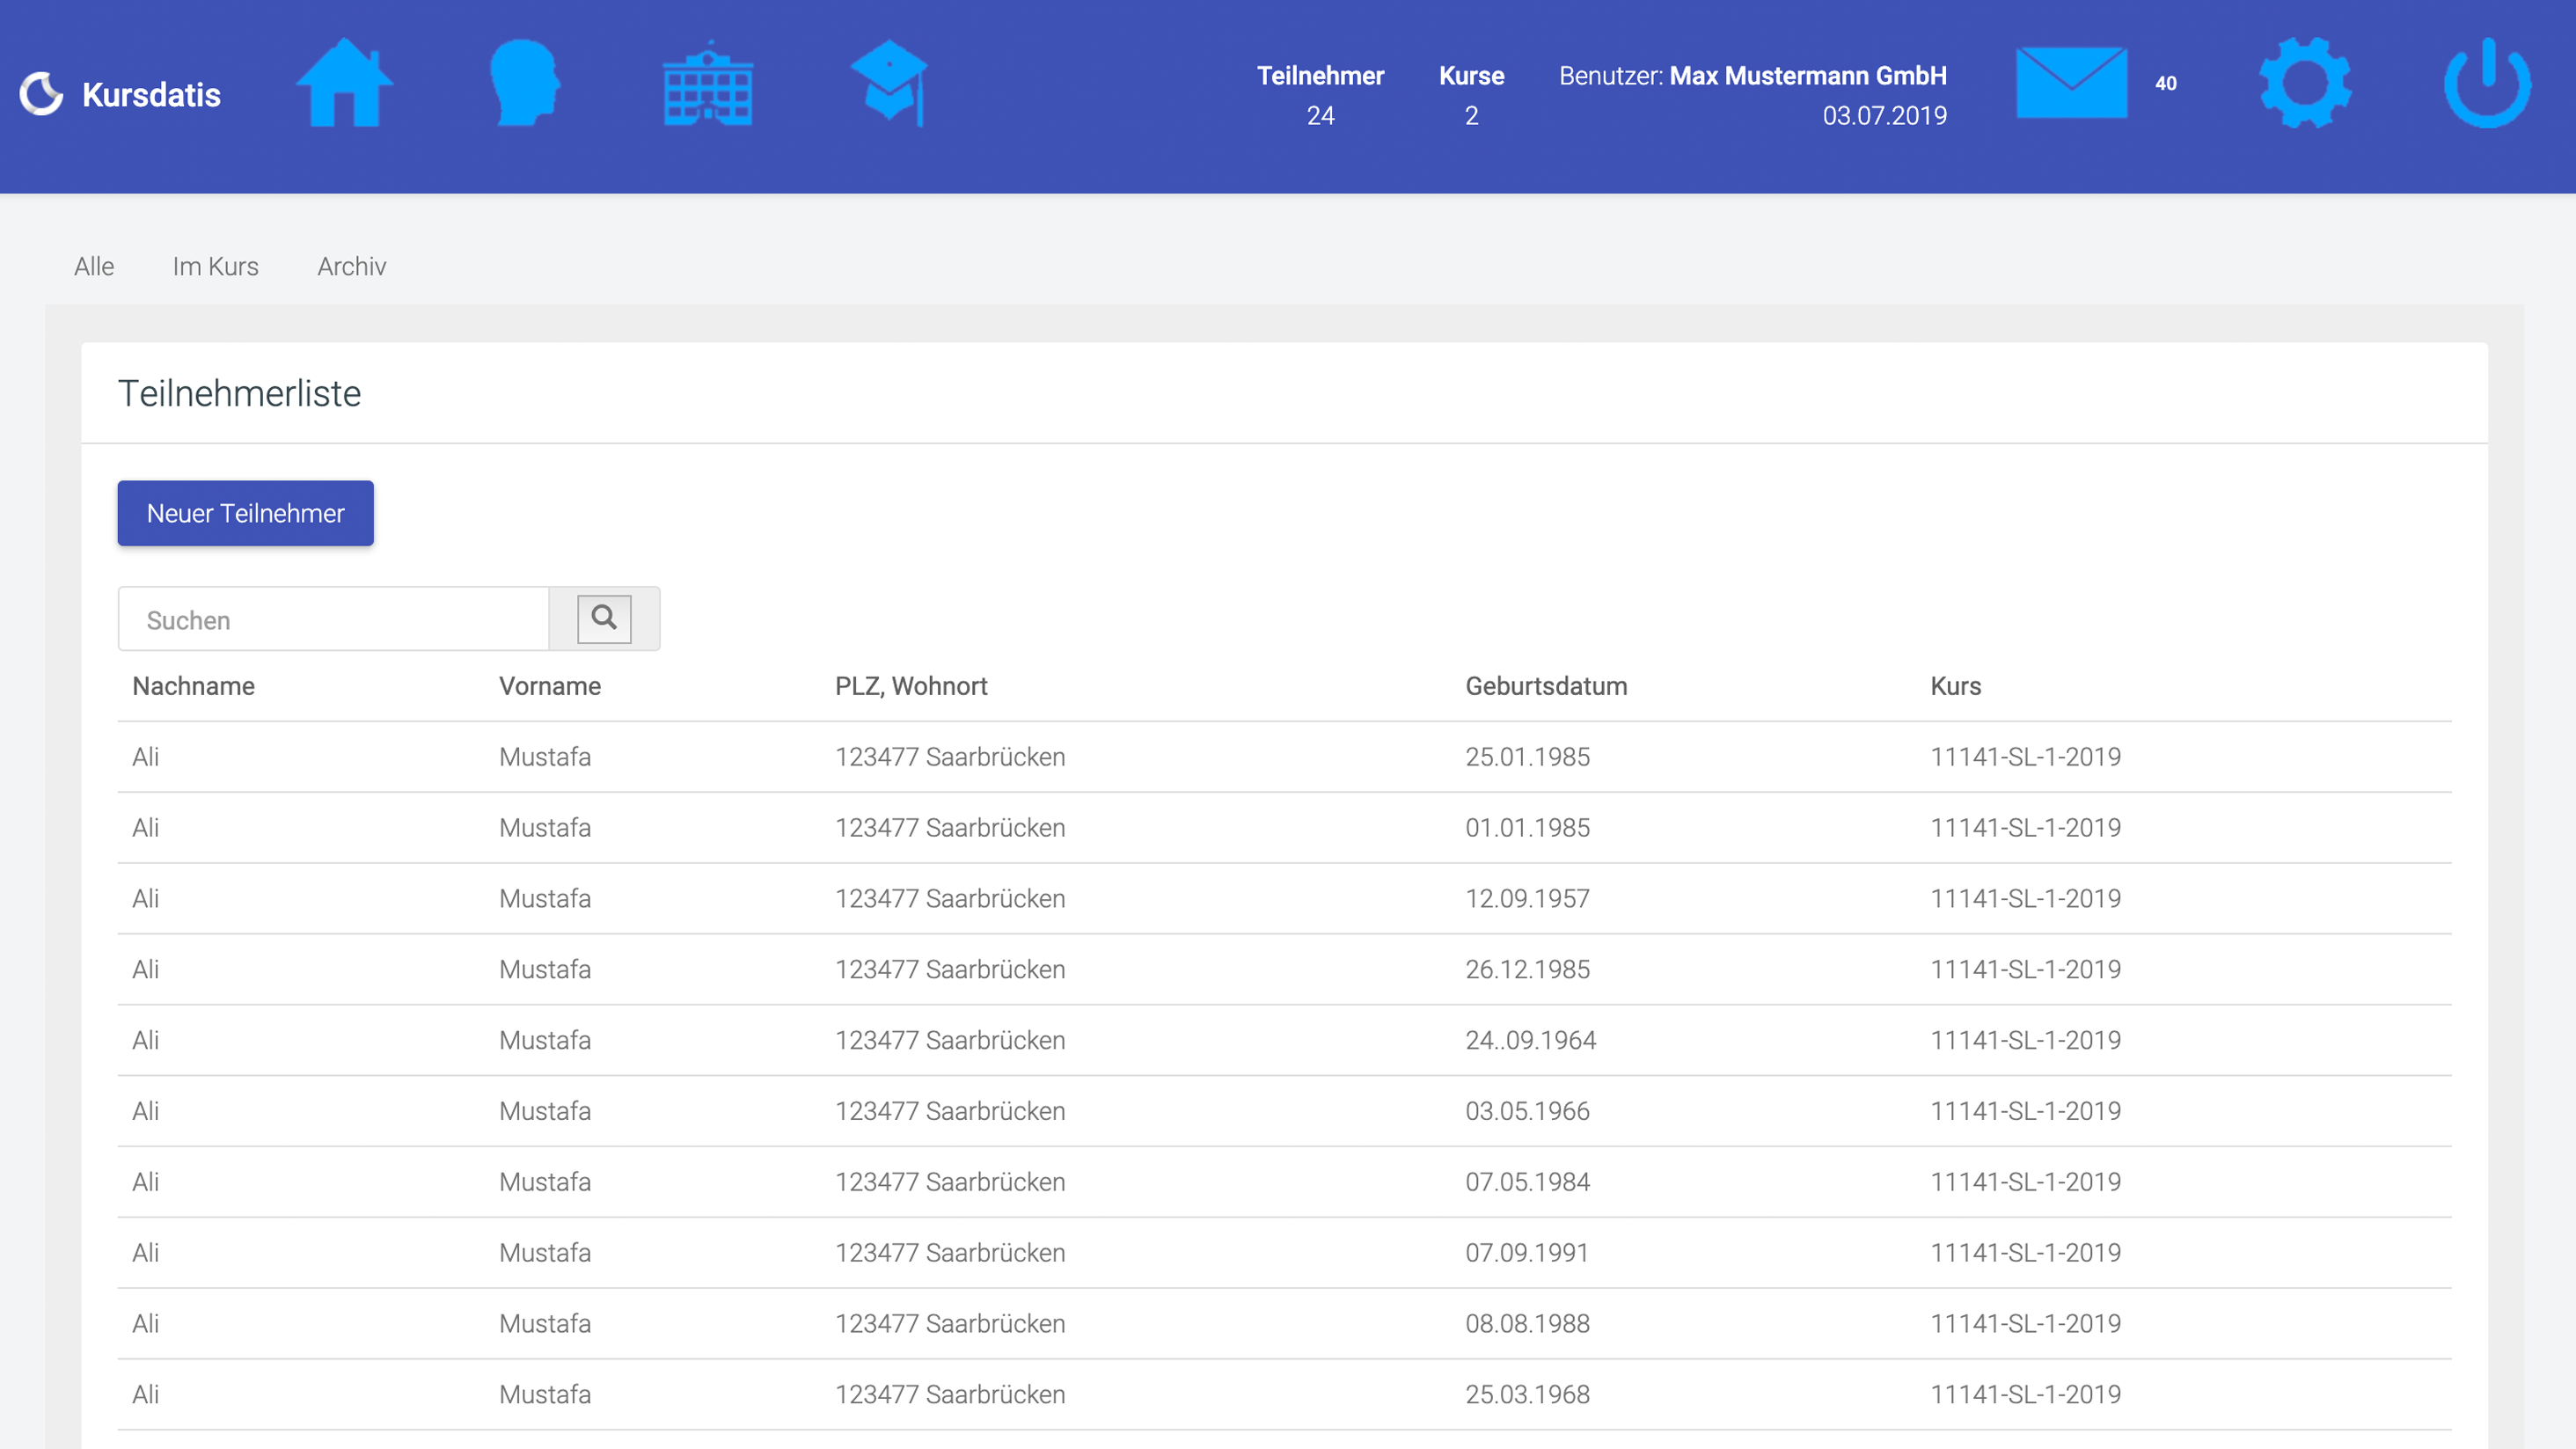Image resolution: width=2576 pixels, height=1449 pixels.
Task: Click the PLZ, Wohnort column header
Action: [911, 686]
